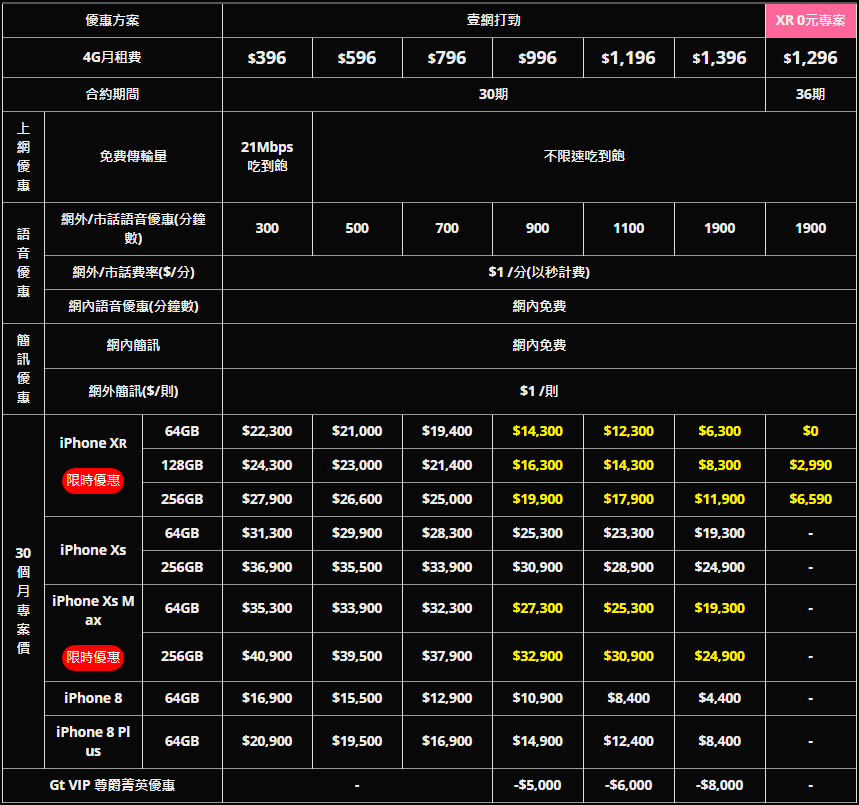Click the Gt VIP 尊爵菁英優惠 row label
The width and height of the screenshot is (859, 805).
112,785
